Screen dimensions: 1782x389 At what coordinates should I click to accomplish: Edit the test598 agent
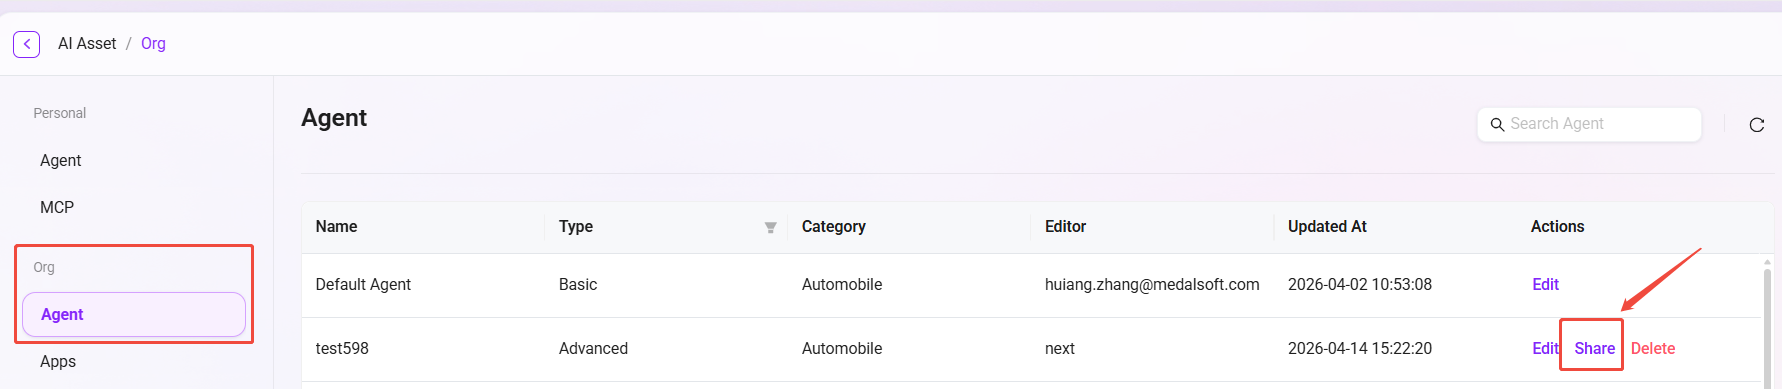pos(1545,348)
